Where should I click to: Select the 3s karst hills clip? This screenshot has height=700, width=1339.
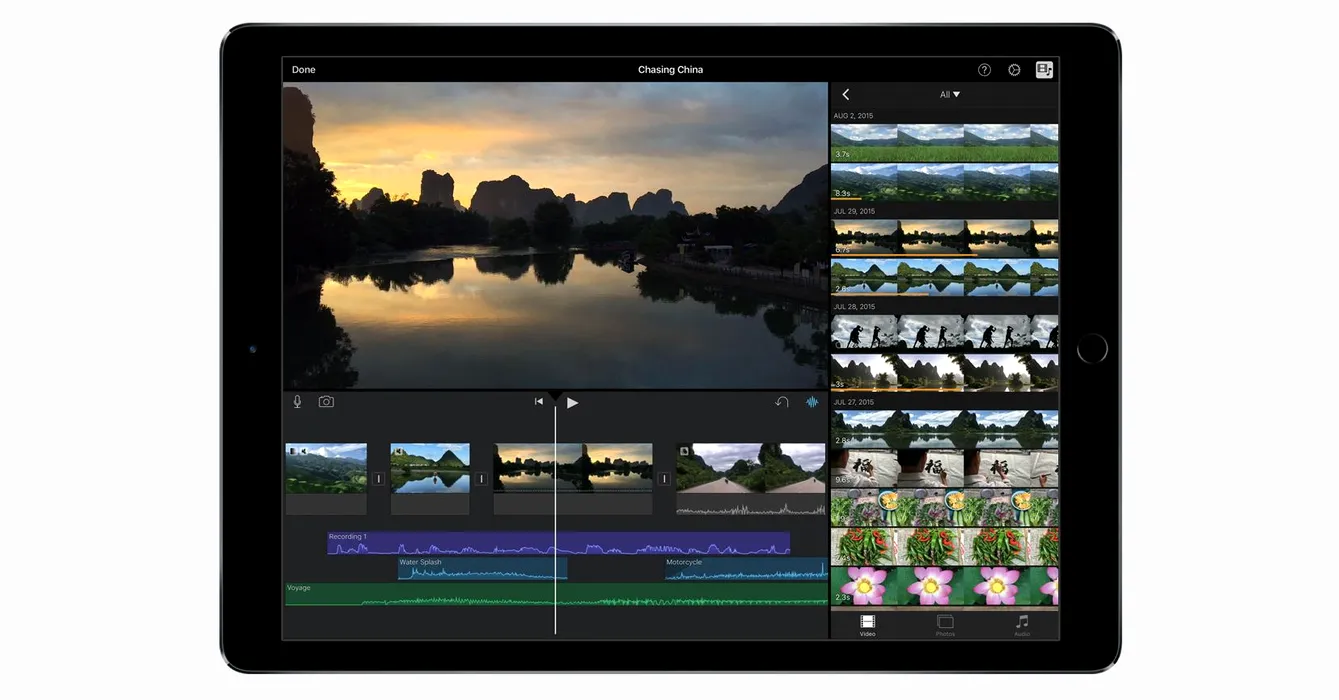pyautogui.click(x=944, y=372)
